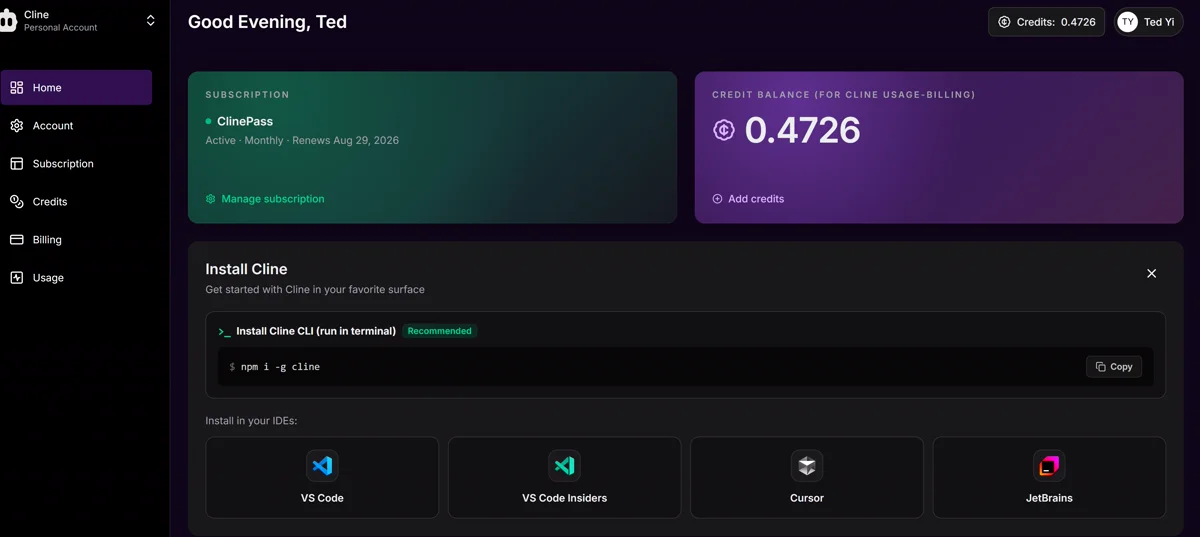Copy the npm install command
This screenshot has height=537, width=1200.
1114,367
